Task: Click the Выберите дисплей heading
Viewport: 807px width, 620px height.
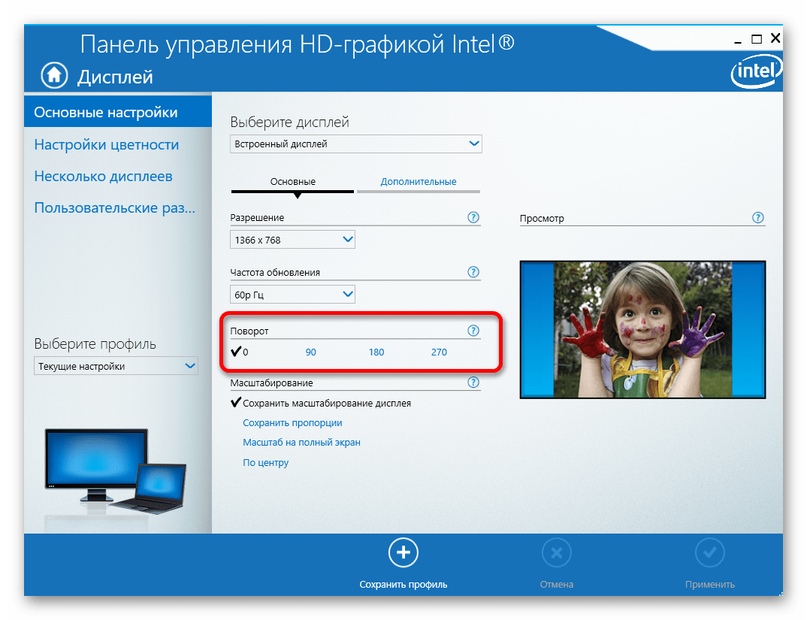Action: 289,122
